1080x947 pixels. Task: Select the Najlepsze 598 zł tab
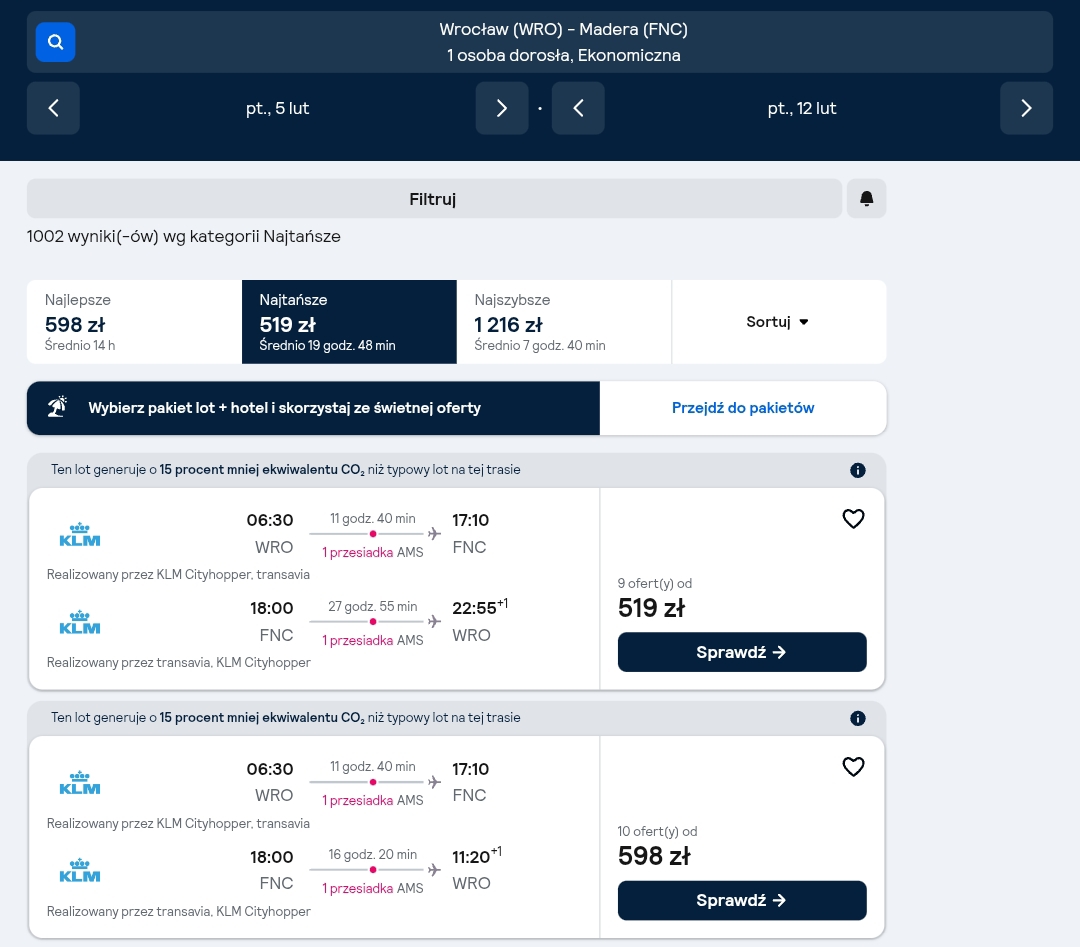134,322
